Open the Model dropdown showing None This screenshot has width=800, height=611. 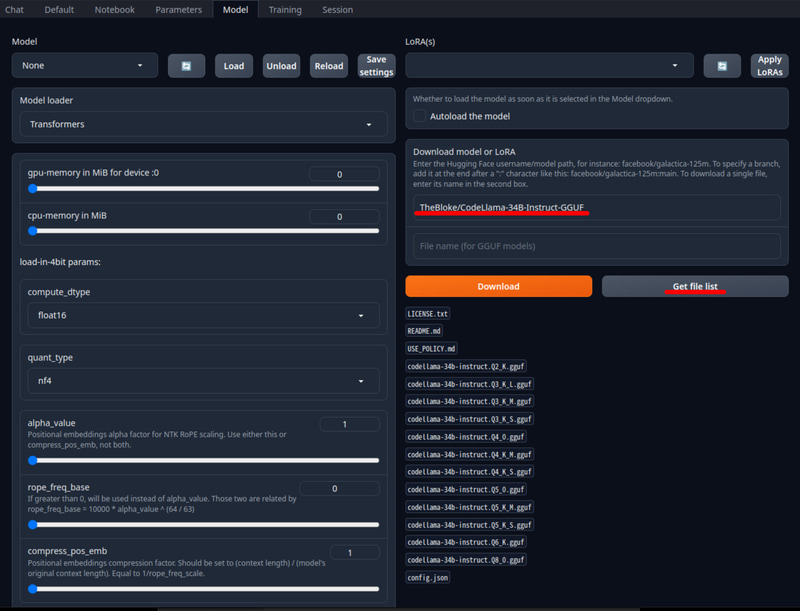coord(85,66)
